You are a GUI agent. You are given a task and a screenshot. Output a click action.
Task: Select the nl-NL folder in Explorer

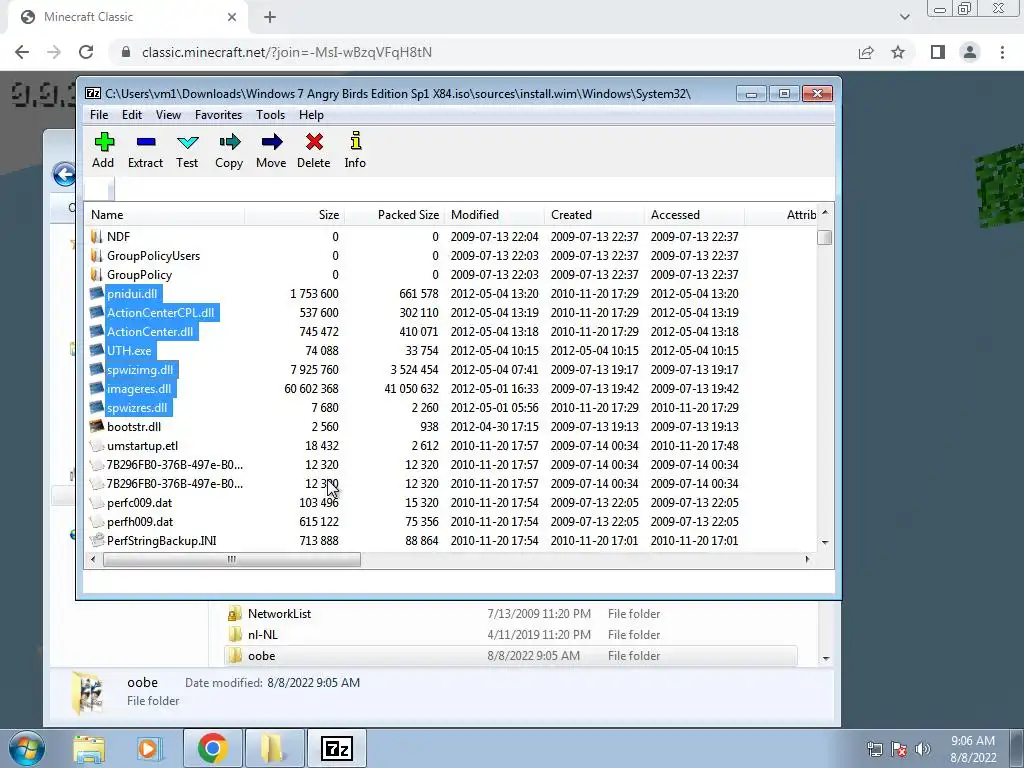tap(511, 635)
